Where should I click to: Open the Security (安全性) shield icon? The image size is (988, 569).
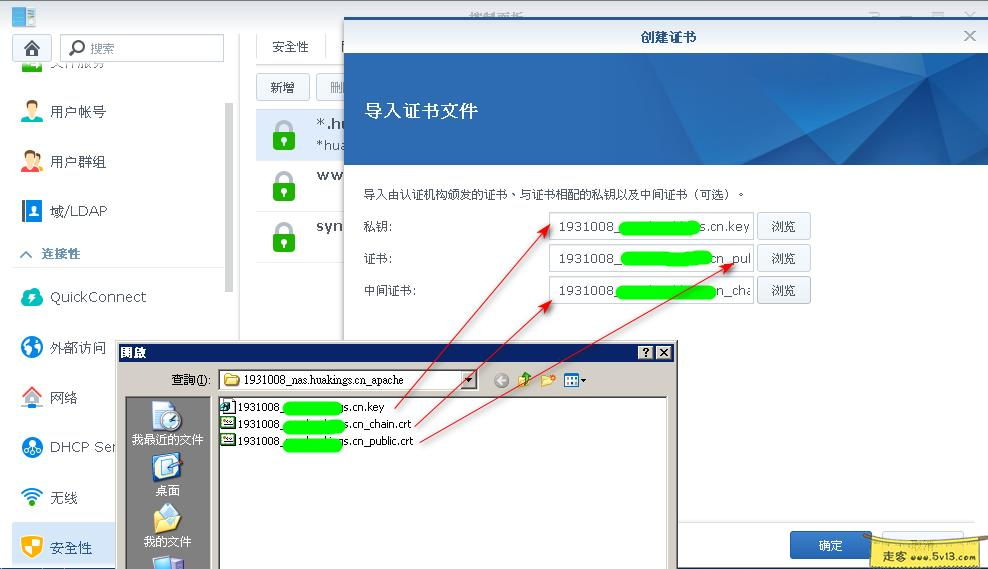[x=32, y=547]
